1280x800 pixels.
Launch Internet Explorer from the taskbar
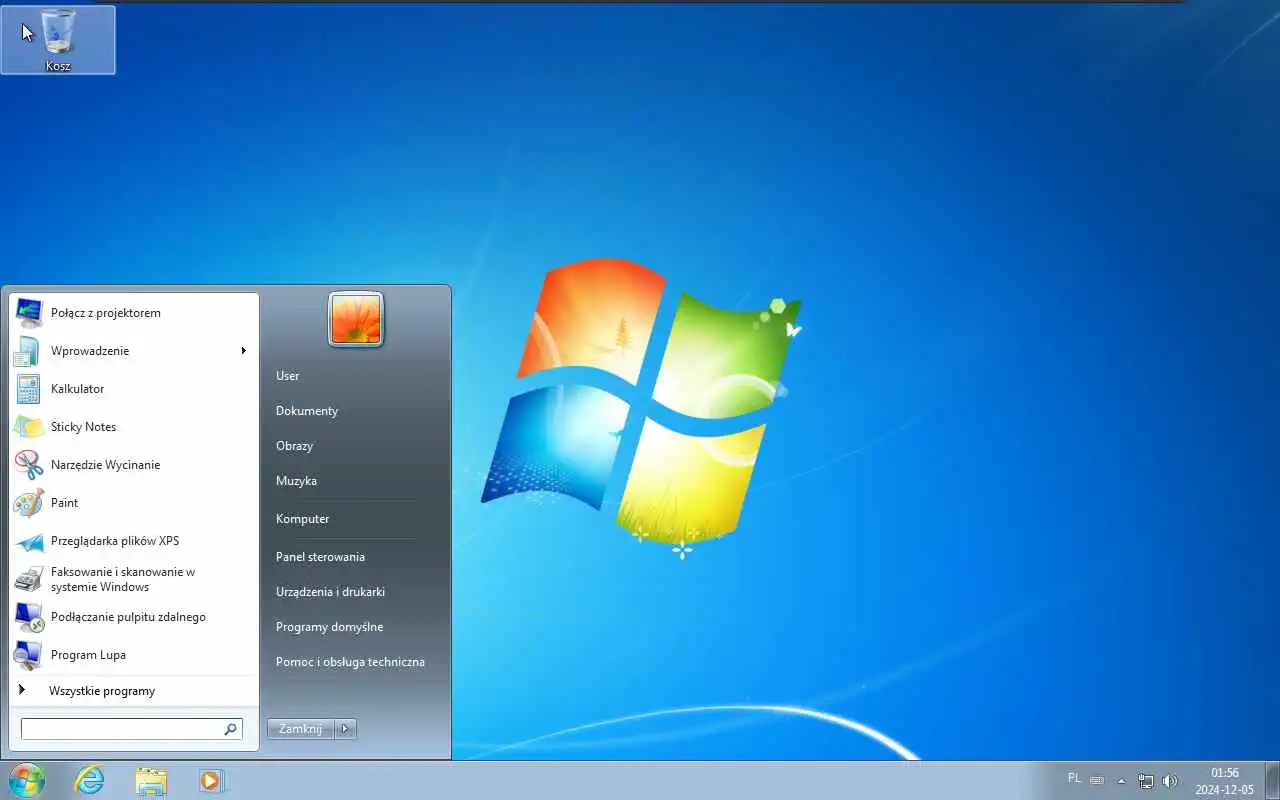(90, 780)
